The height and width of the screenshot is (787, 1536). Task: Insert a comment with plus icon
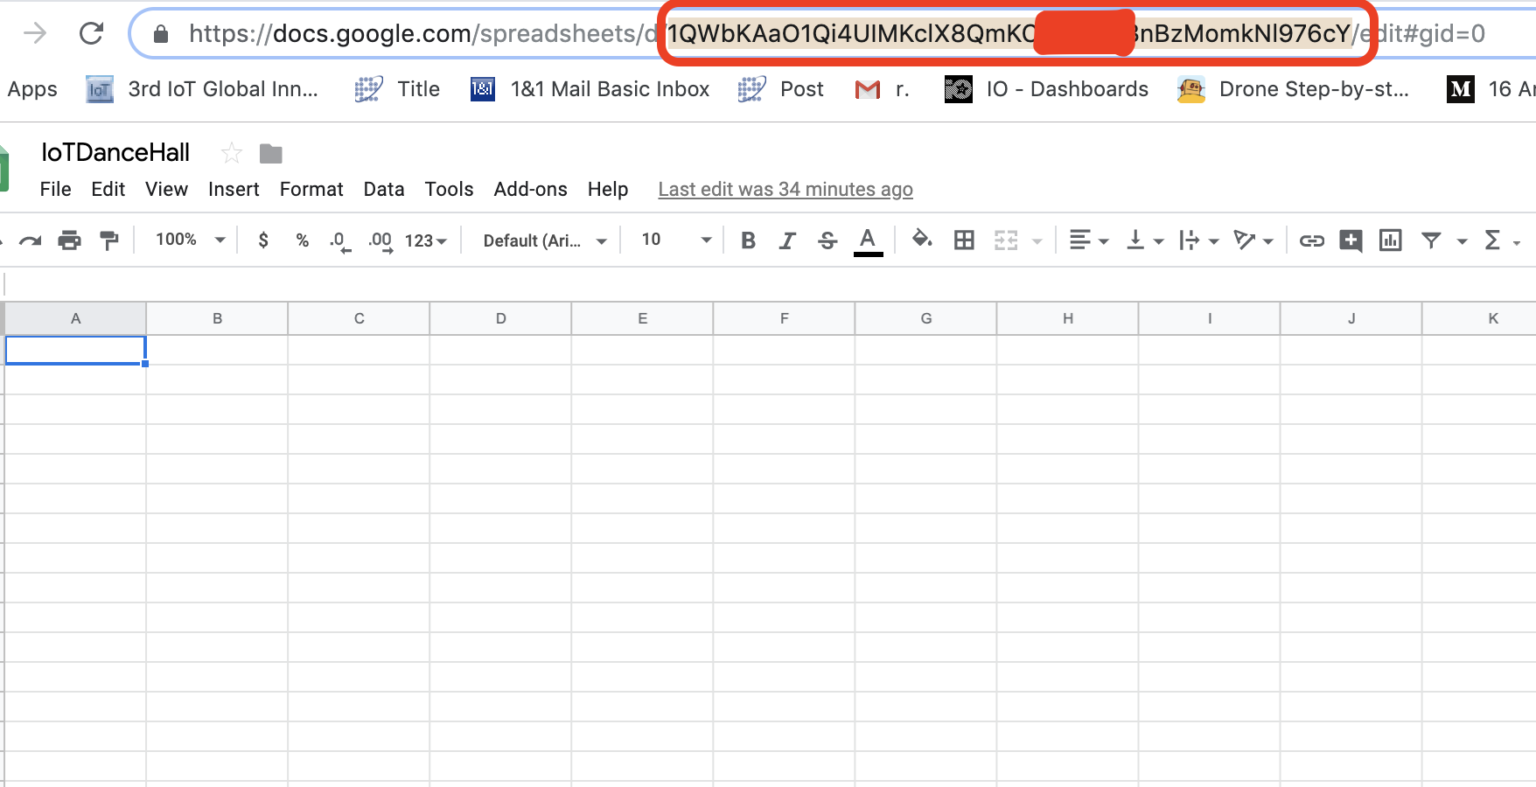click(x=1351, y=240)
